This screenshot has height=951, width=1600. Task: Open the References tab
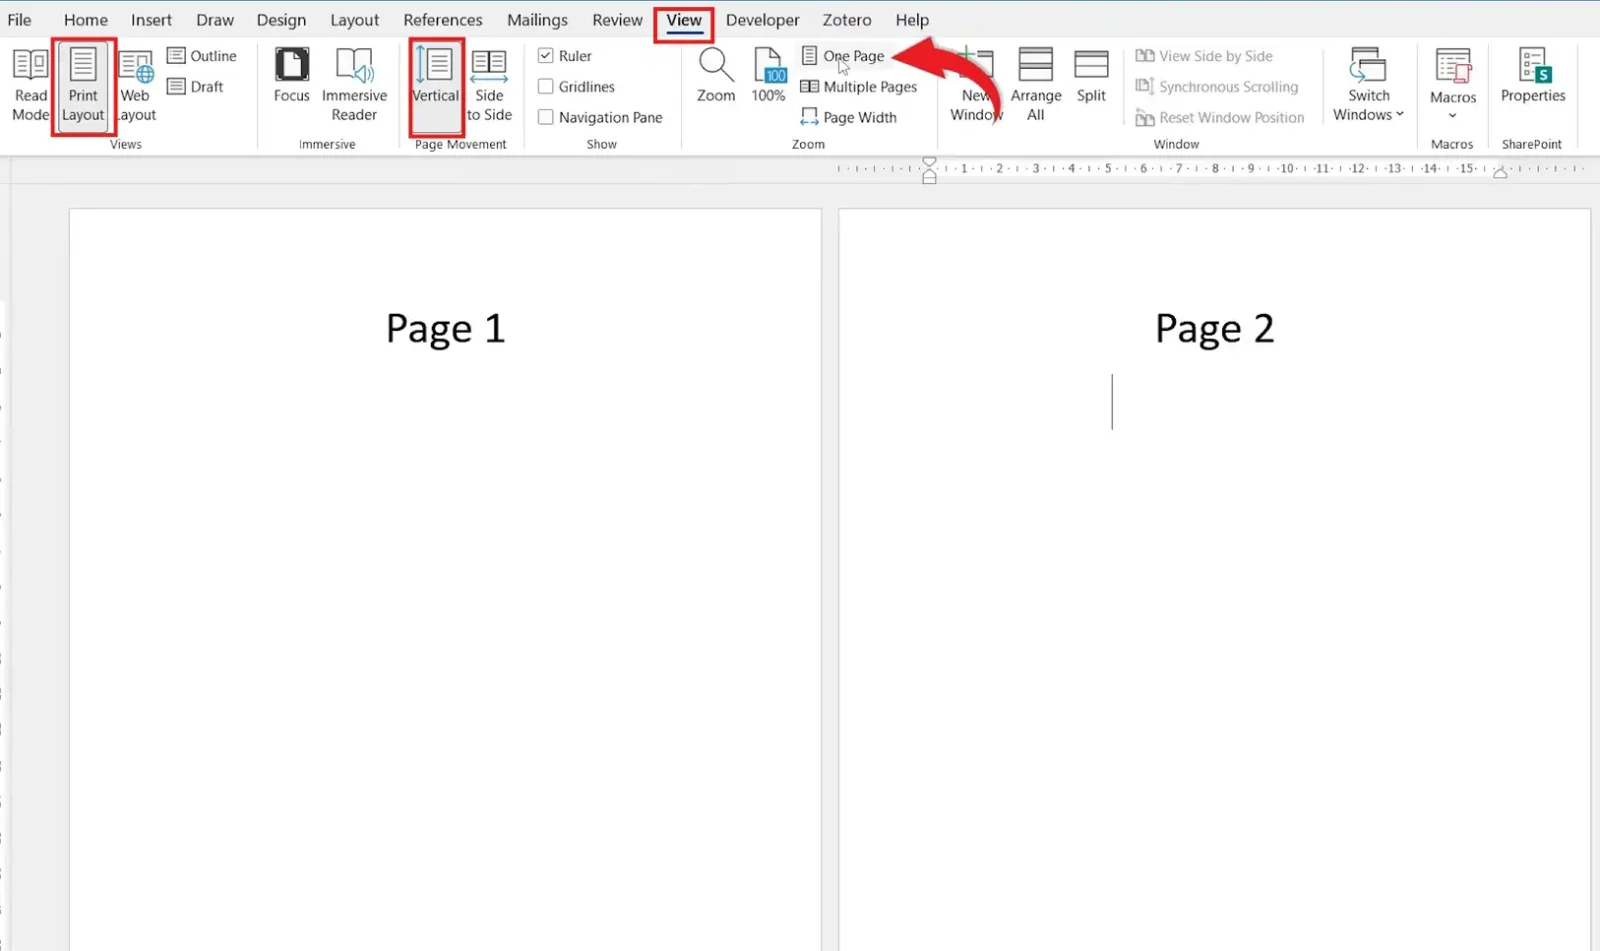point(443,20)
